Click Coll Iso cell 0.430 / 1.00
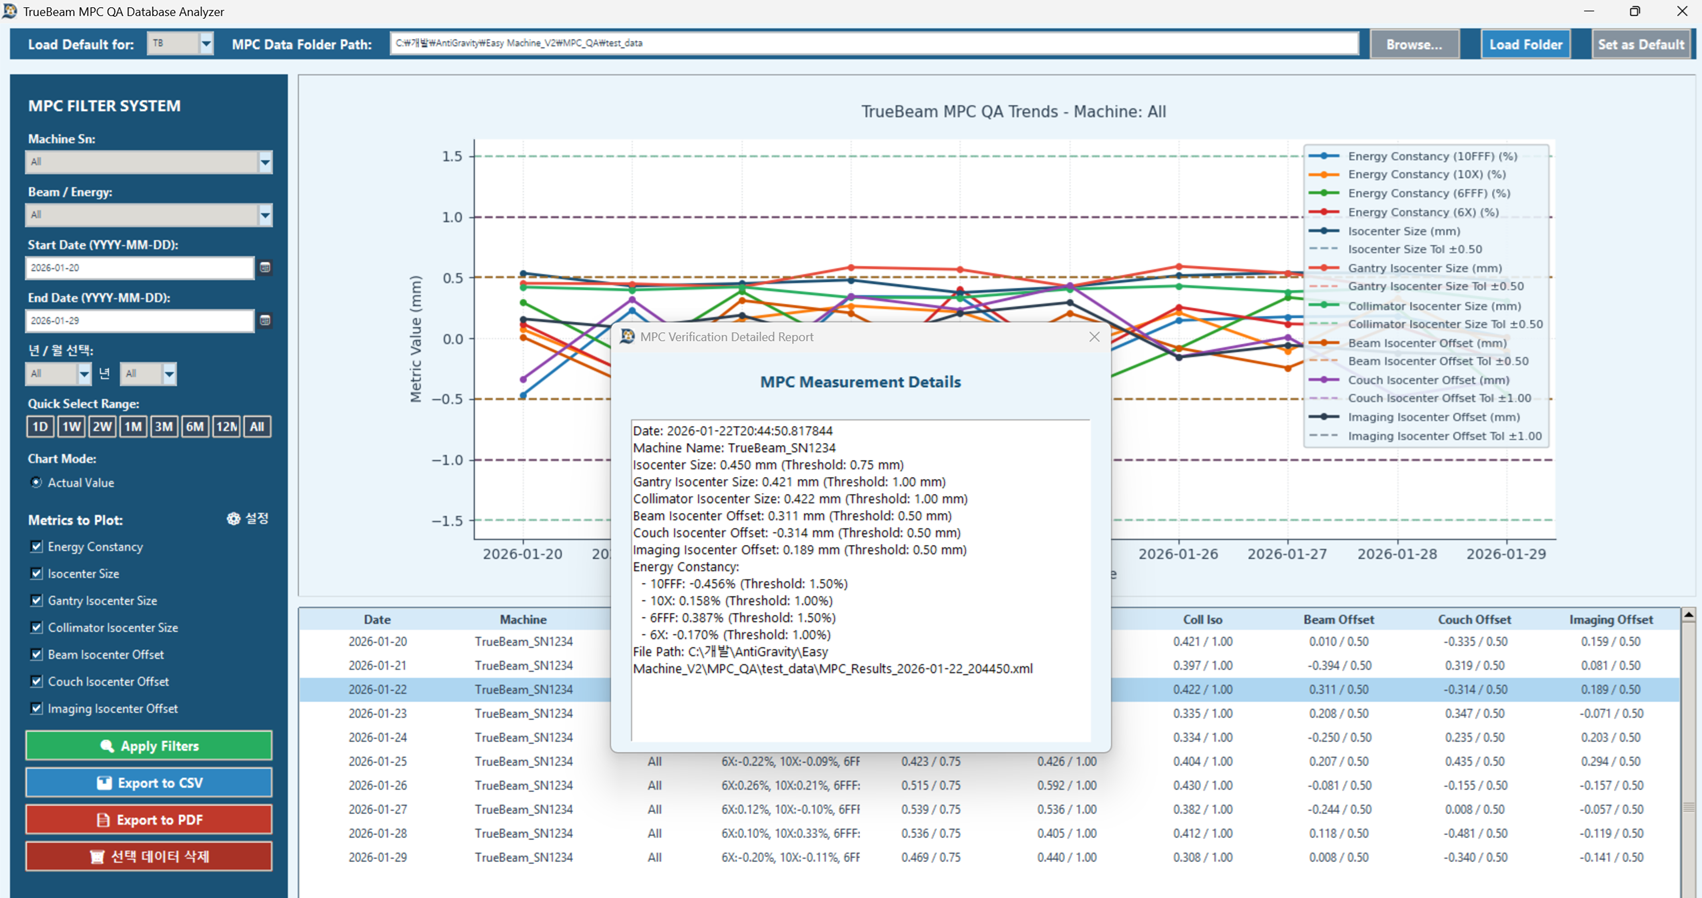This screenshot has height=898, width=1702. tap(1202, 786)
